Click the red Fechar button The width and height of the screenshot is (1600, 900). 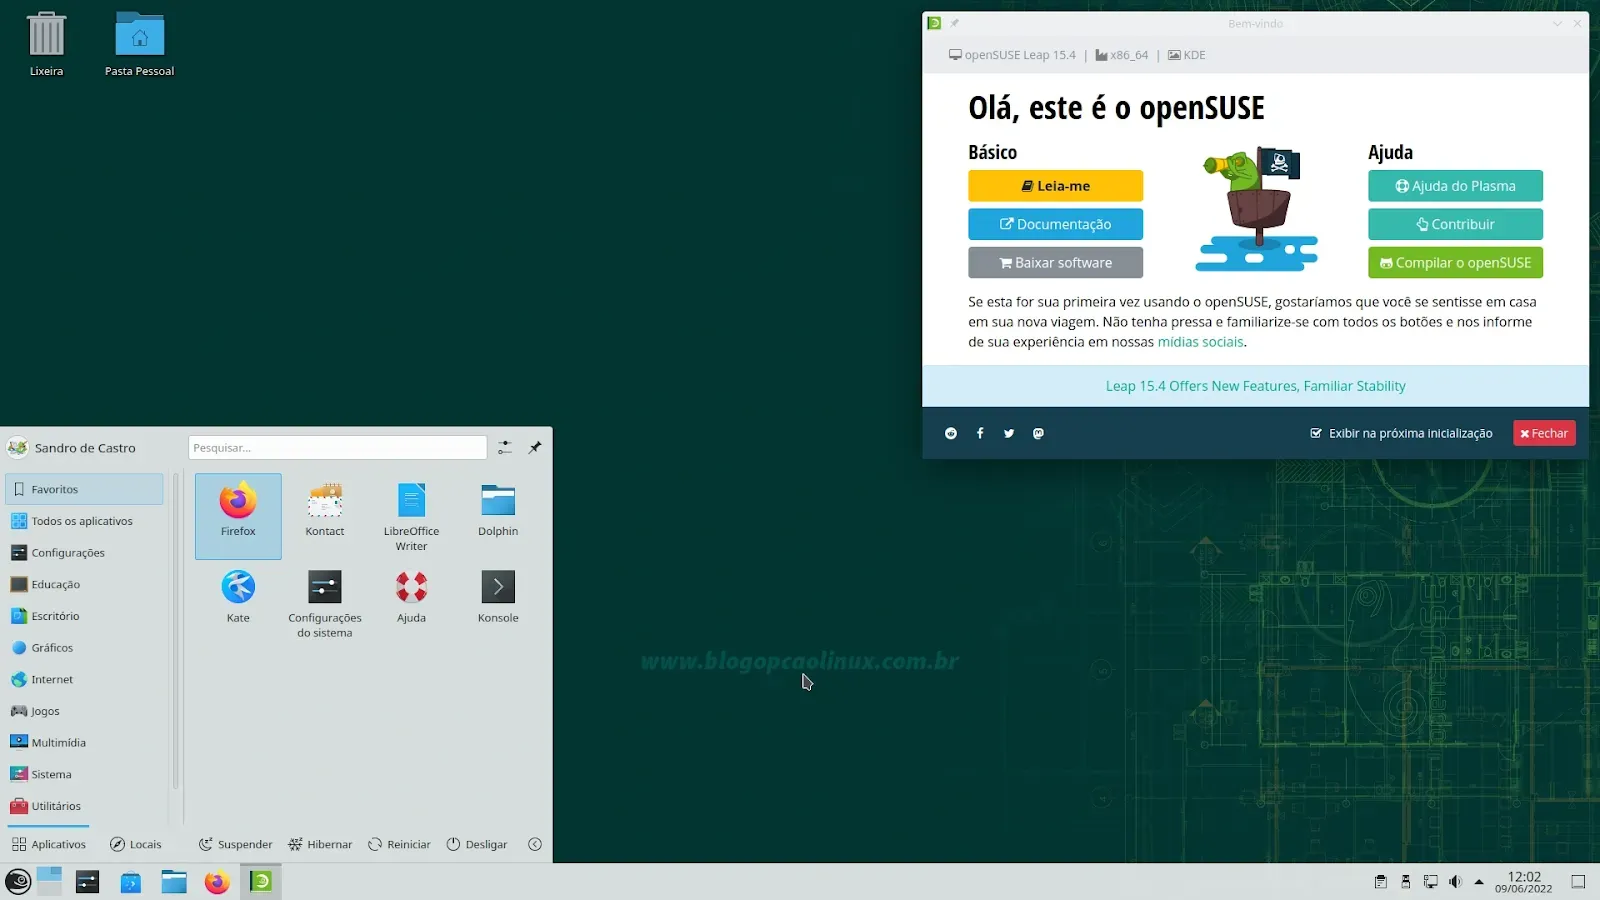click(x=1544, y=433)
